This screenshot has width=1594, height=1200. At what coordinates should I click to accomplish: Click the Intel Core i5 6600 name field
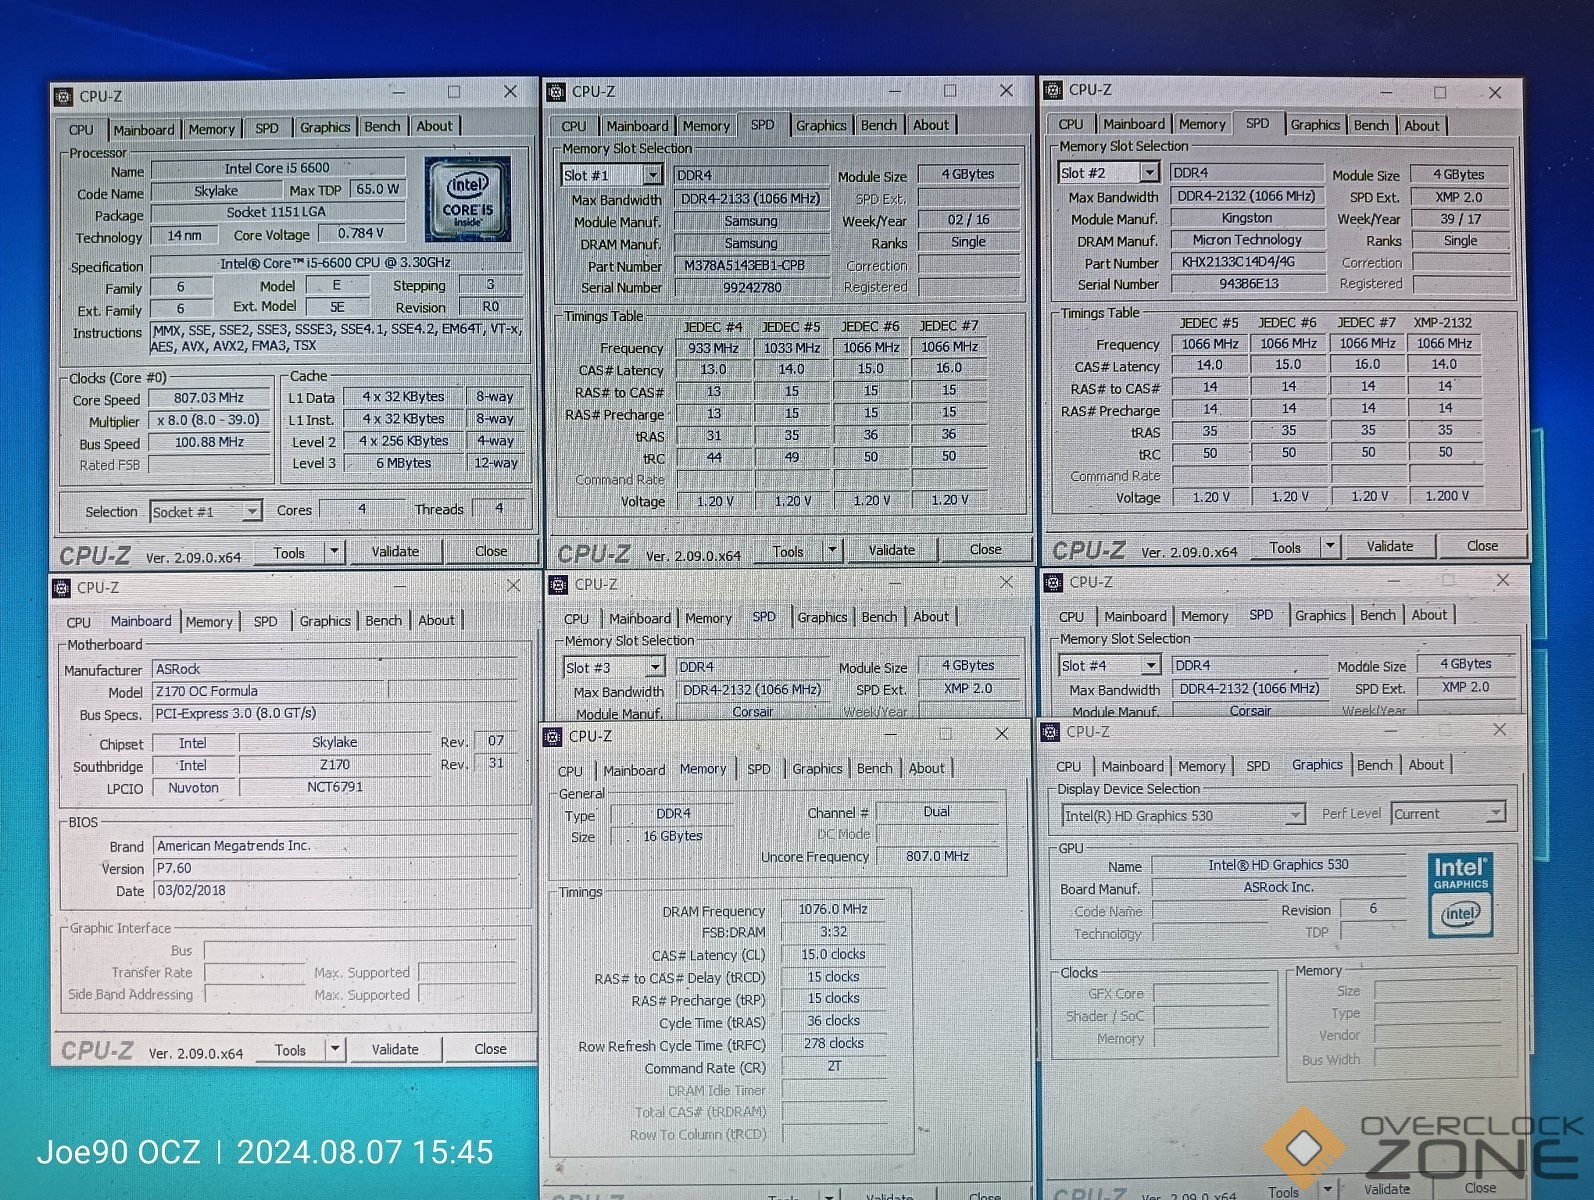click(x=277, y=168)
